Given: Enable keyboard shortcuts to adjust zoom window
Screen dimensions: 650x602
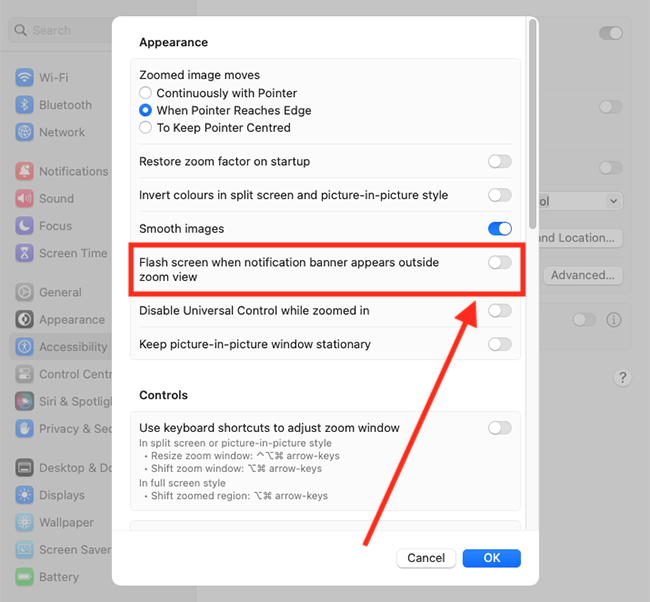Looking at the screenshot, I should point(500,428).
